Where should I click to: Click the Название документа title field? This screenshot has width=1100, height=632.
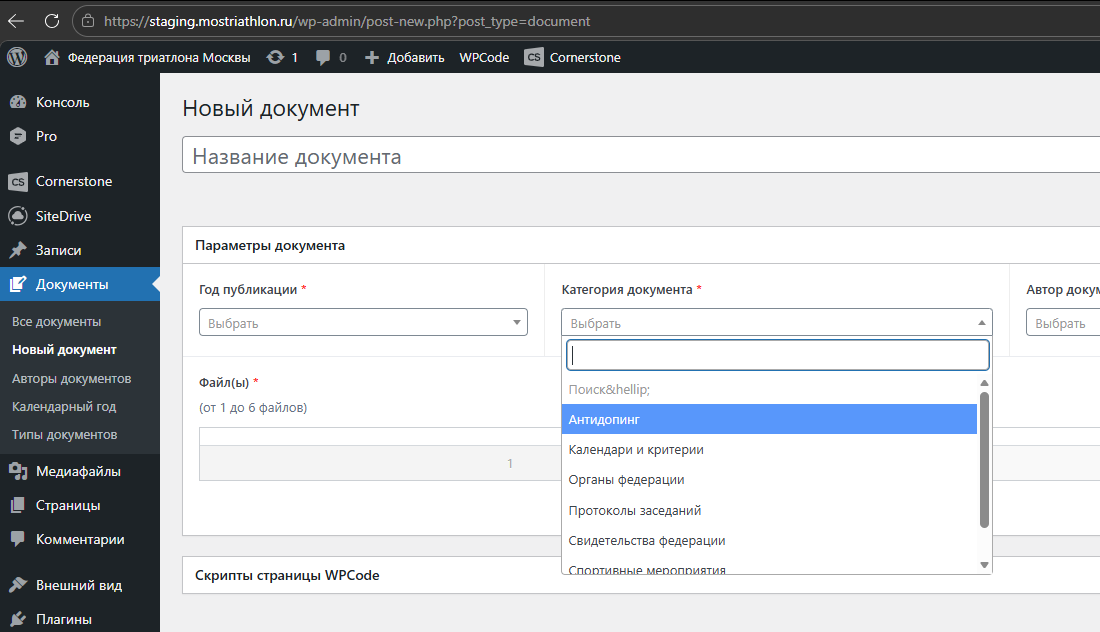coord(640,157)
